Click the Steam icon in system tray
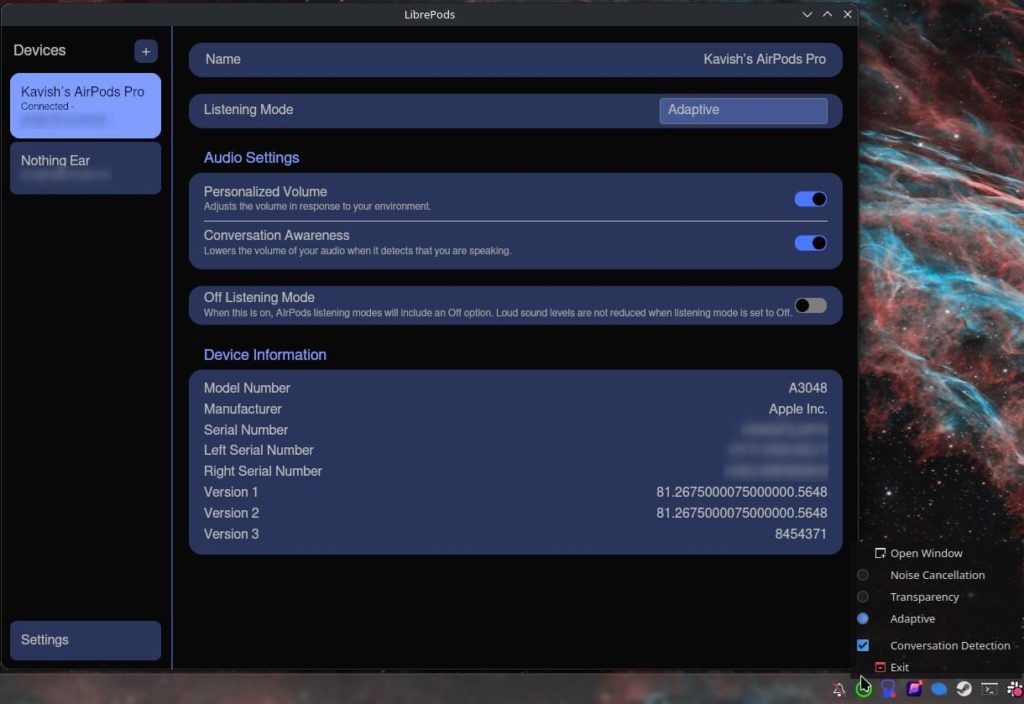This screenshot has height=704, width=1024. (964, 688)
